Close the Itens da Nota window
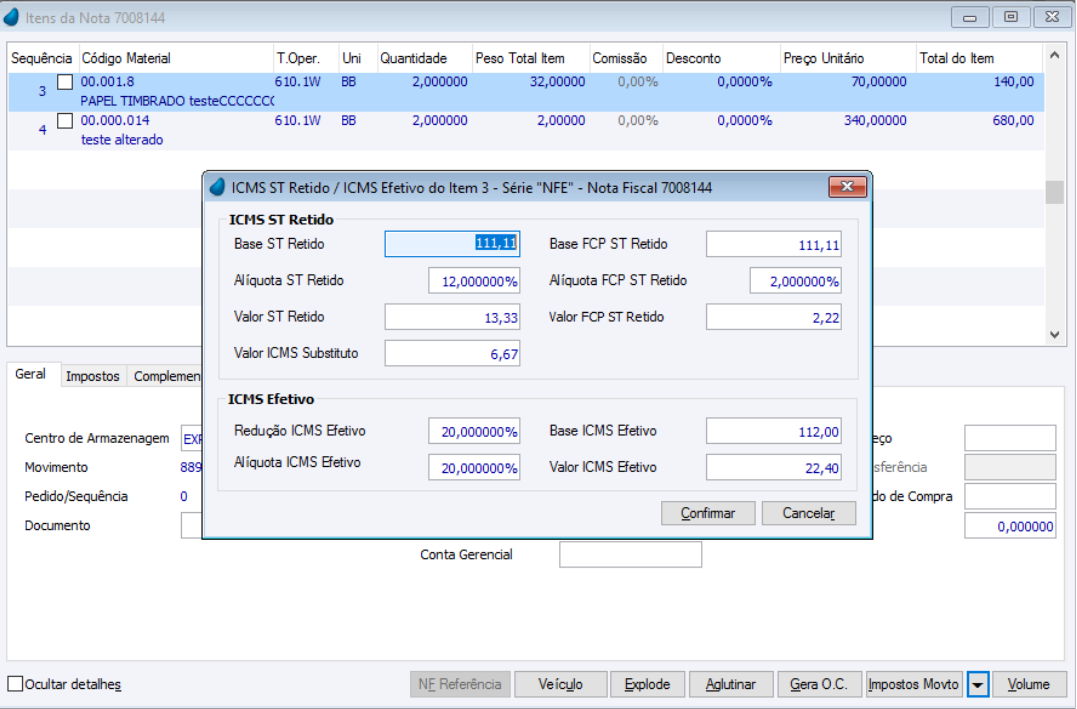The width and height of the screenshot is (1077, 709). (x=1052, y=17)
